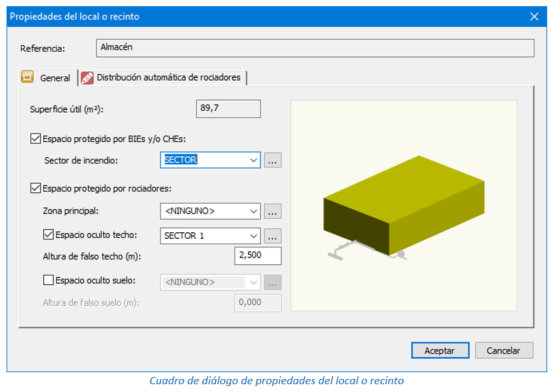Click the Altura de falso techo field
The image size is (554, 391).
[258, 255]
